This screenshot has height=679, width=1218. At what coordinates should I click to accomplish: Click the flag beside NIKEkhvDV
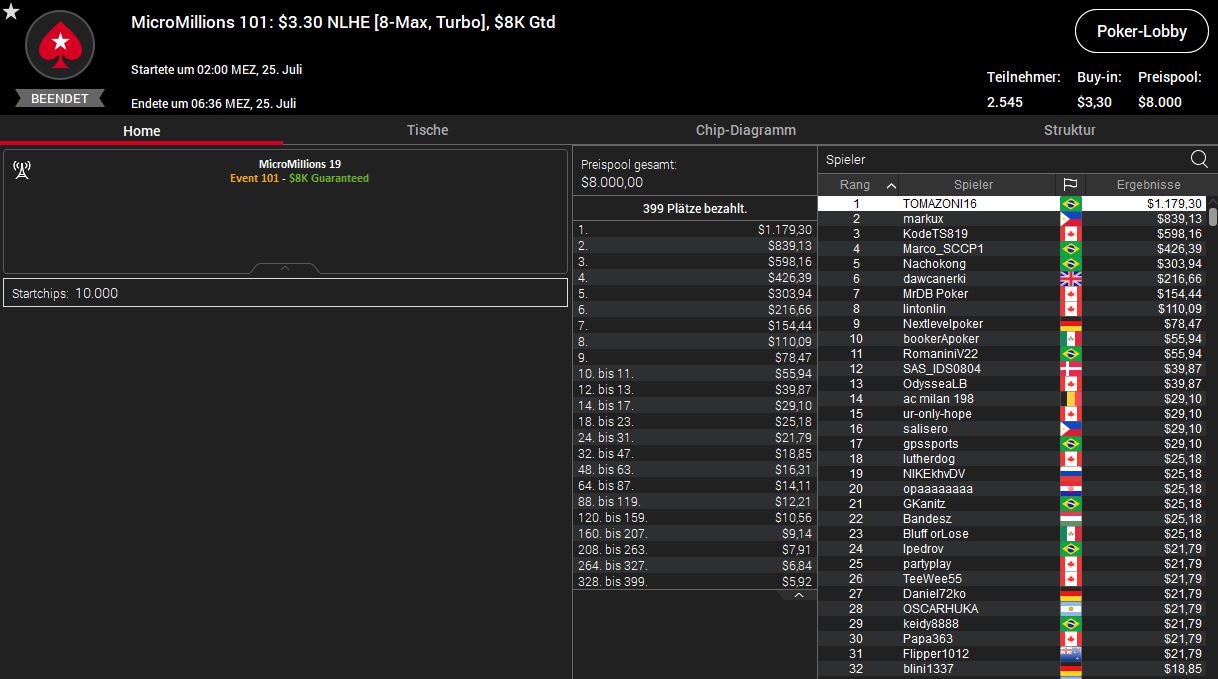pyautogui.click(x=1070, y=474)
